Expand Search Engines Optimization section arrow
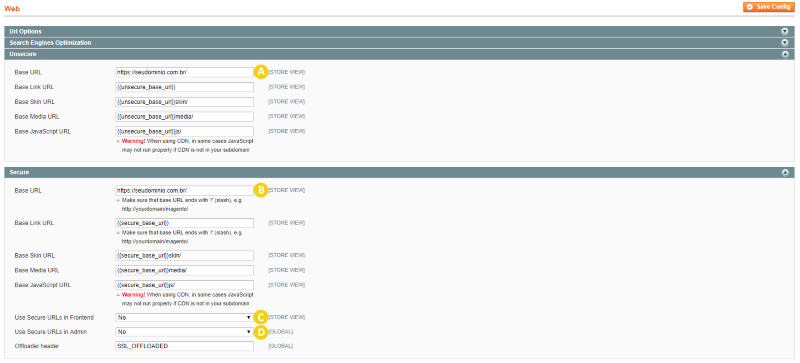The image size is (800, 363). (785, 42)
